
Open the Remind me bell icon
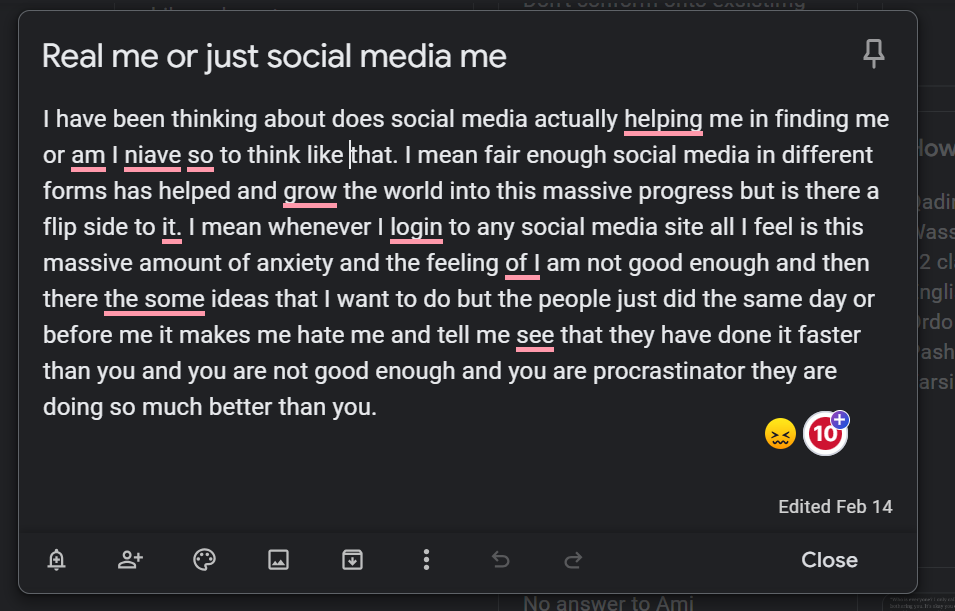tap(57, 559)
